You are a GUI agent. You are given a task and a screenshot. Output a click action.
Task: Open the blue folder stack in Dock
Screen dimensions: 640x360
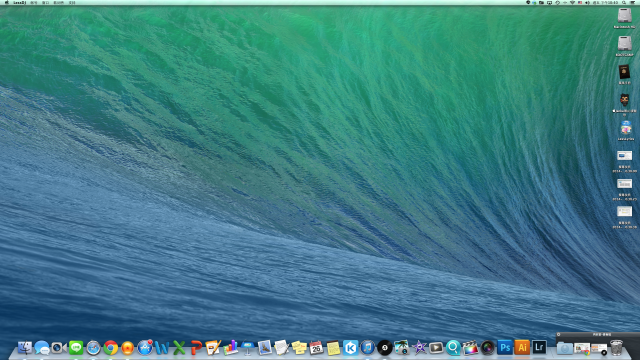pos(565,348)
